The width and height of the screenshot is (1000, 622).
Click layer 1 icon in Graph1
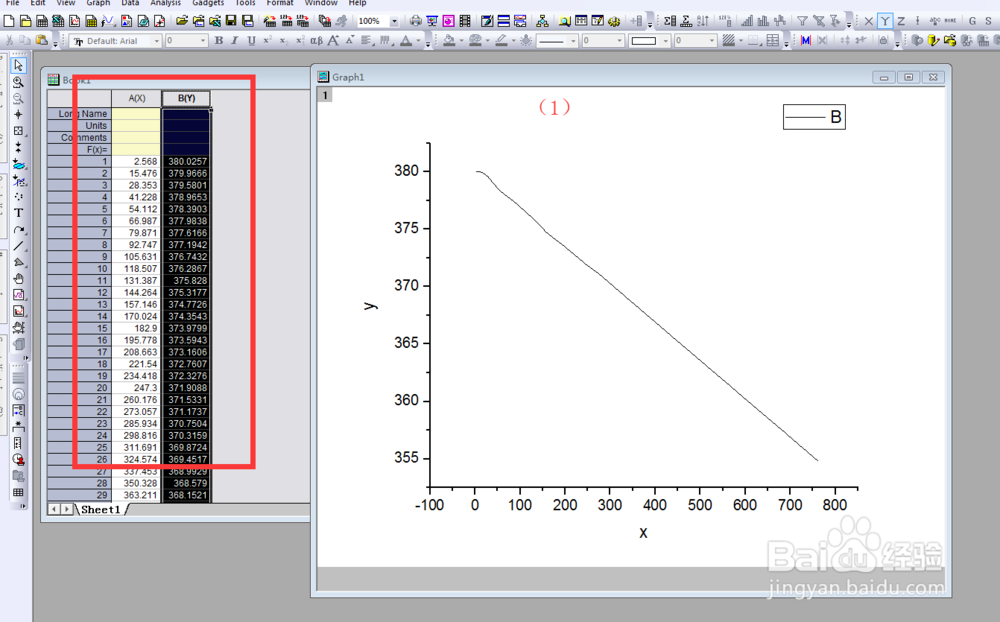325,95
